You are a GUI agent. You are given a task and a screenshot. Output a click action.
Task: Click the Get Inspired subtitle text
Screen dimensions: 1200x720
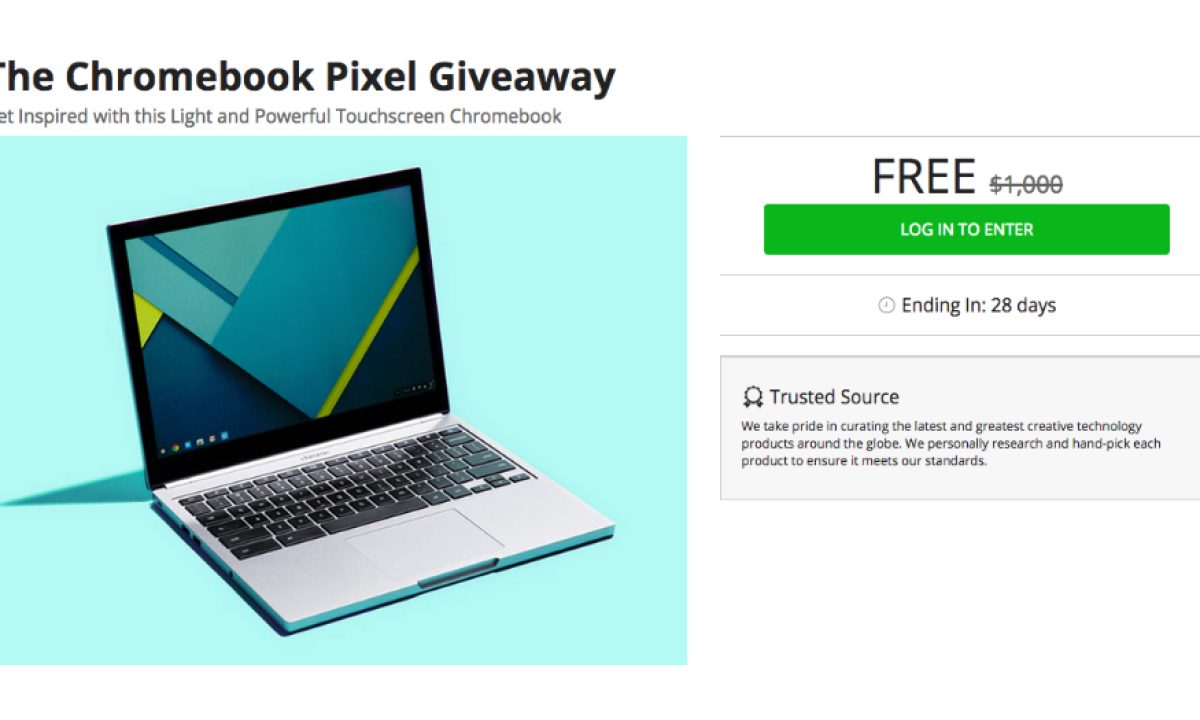pos(280,116)
